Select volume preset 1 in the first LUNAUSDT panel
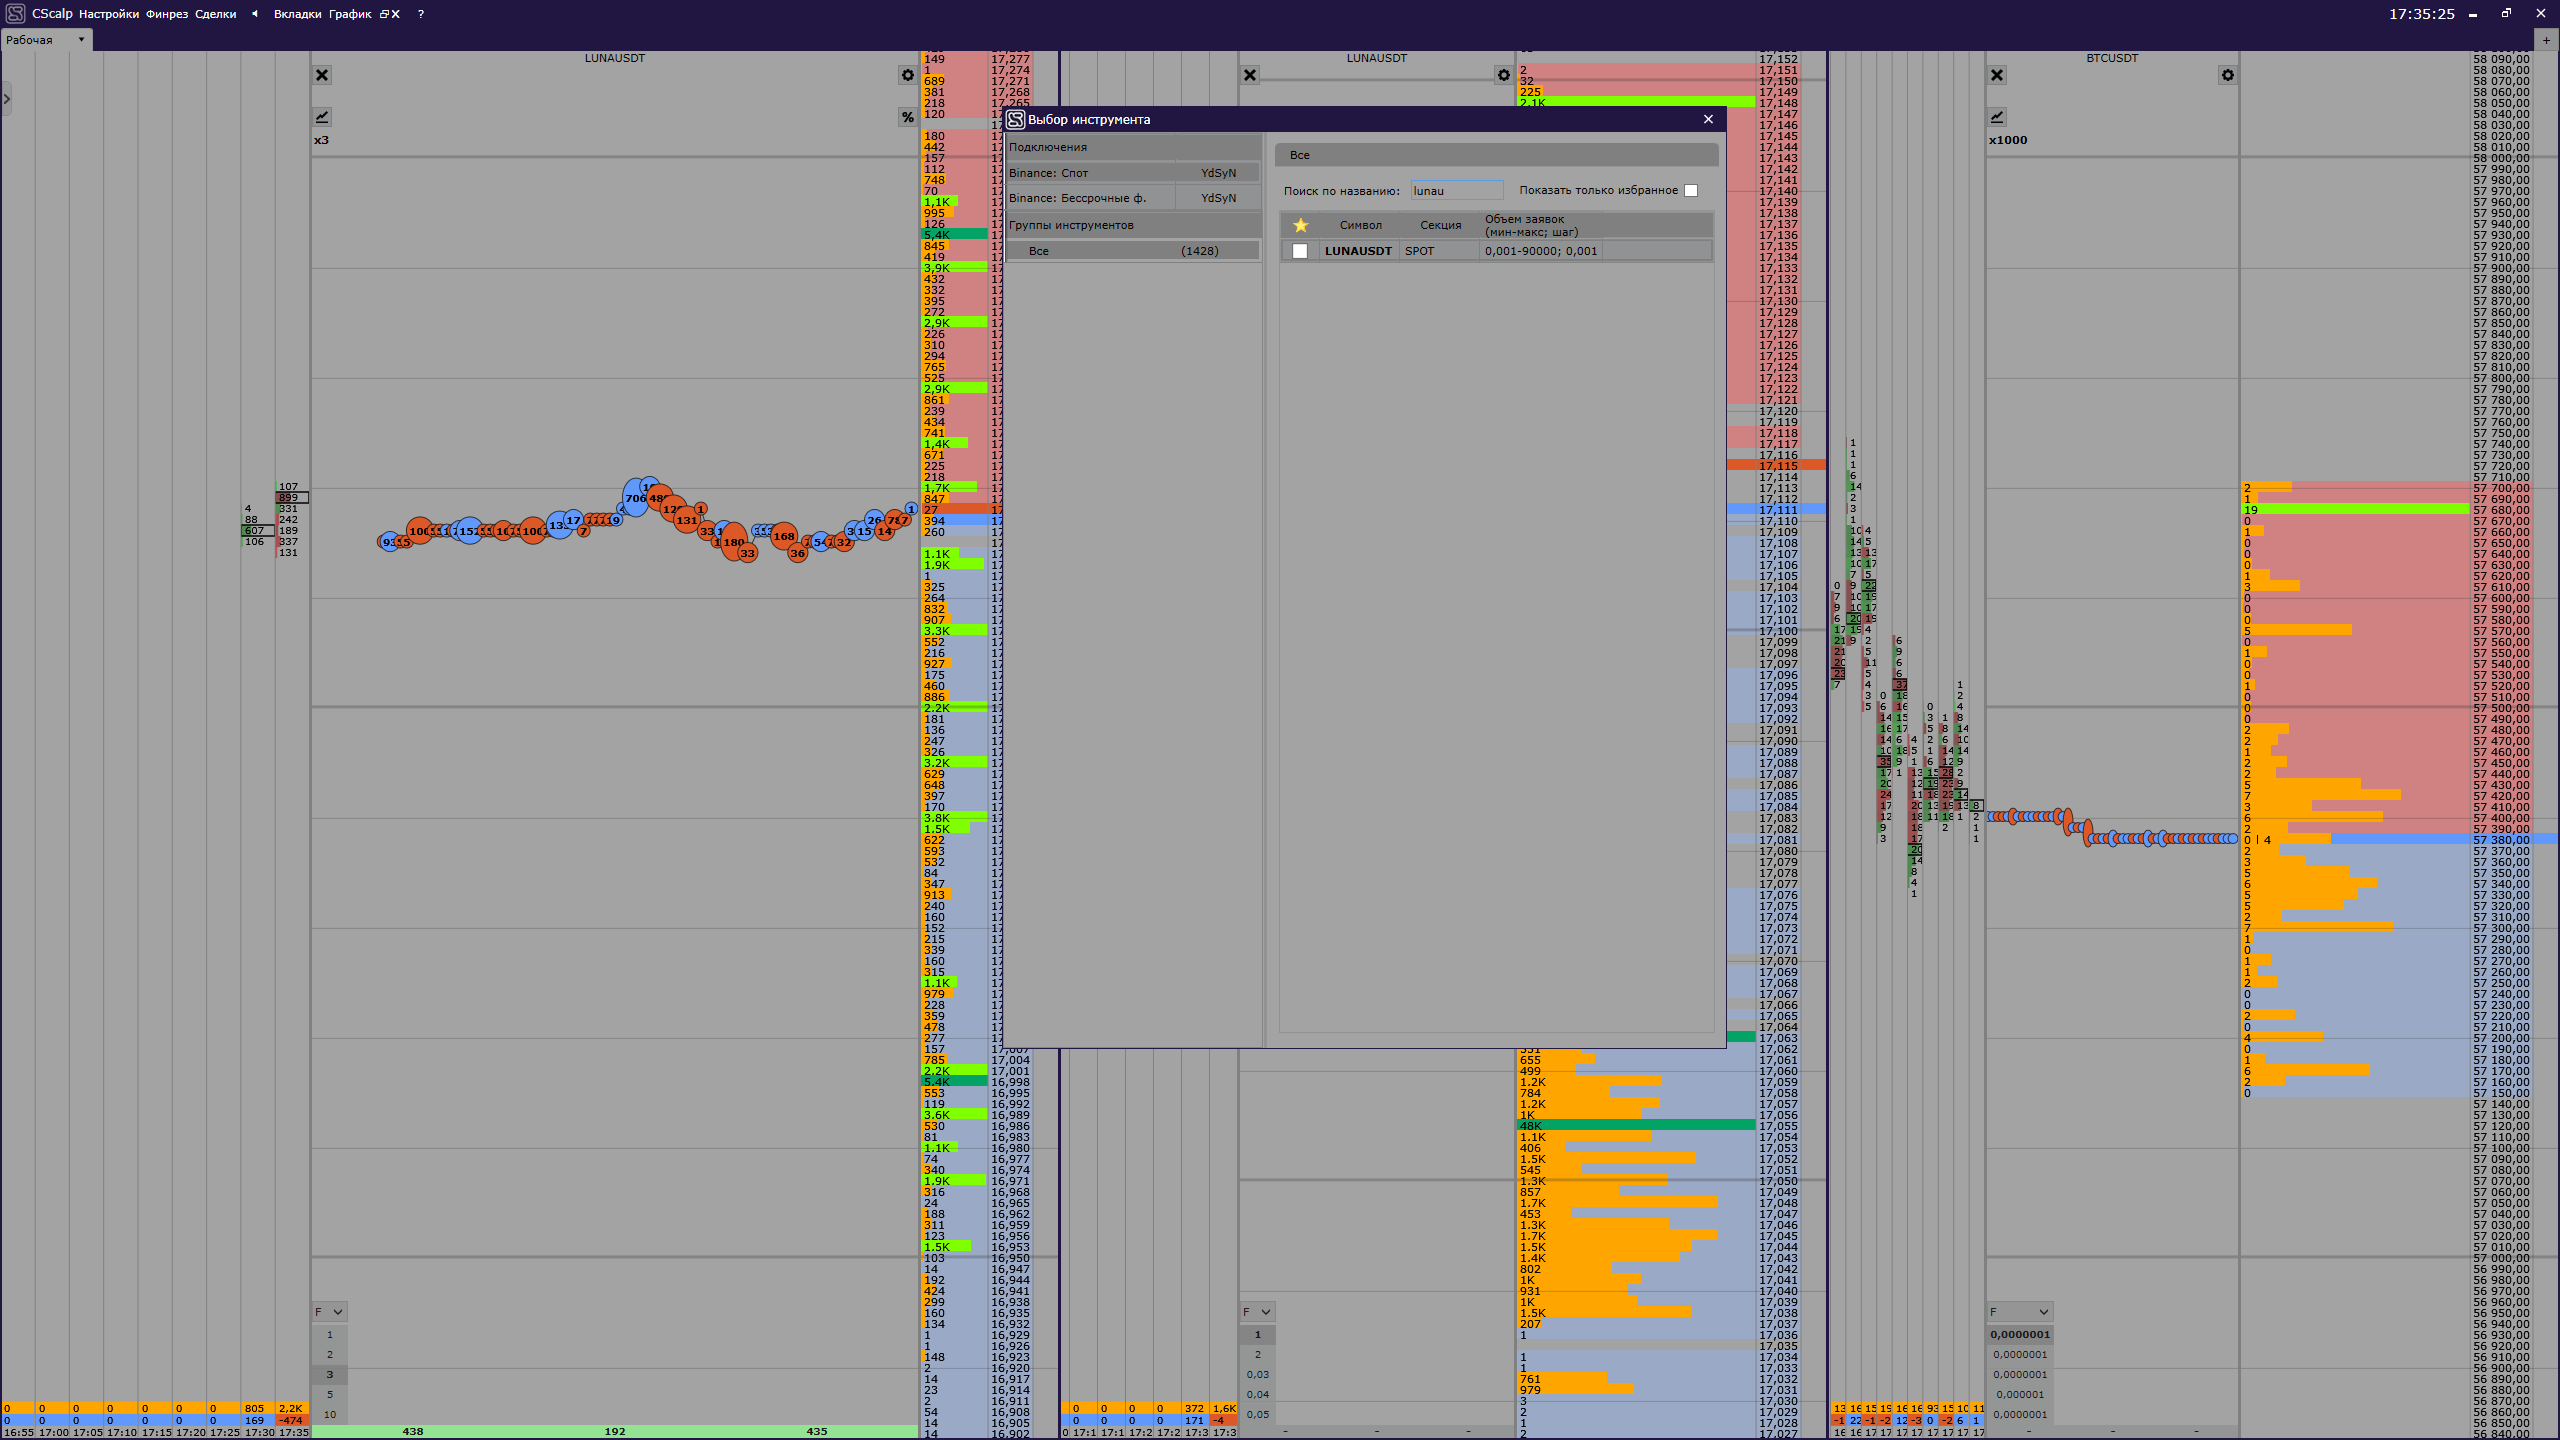Screen dimensions: 2560x1440 330,1335
